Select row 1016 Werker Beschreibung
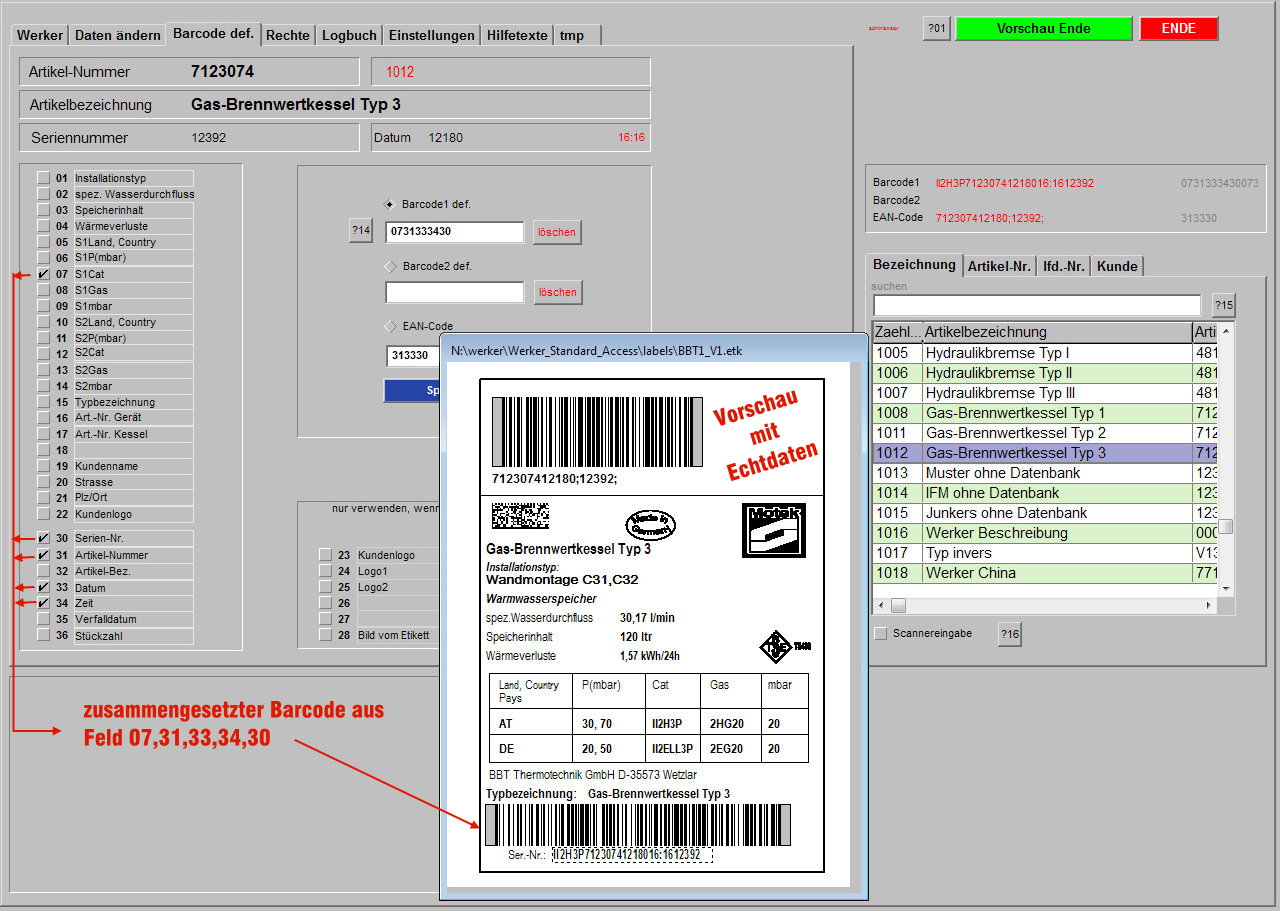This screenshot has height=911, width=1280. [1046, 533]
